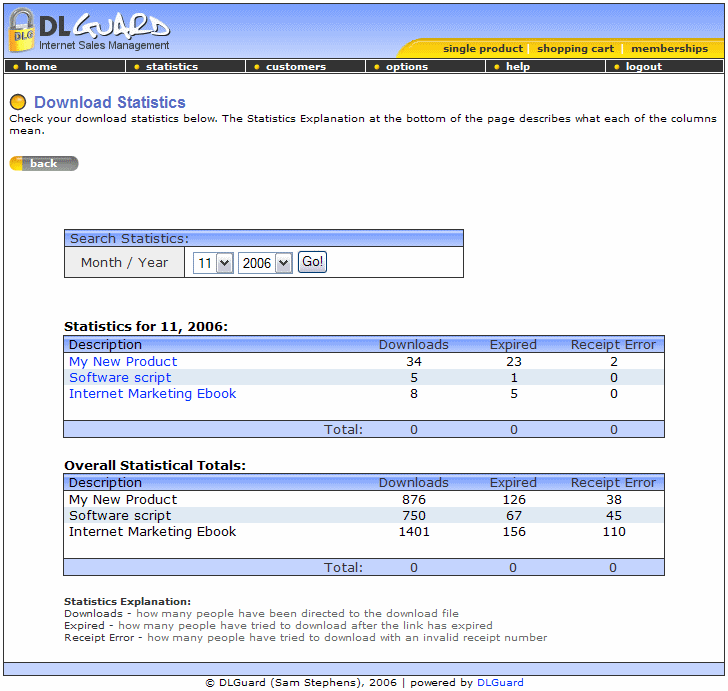Go to the customers menu
This screenshot has height=691, width=728.
[x=295, y=67]
